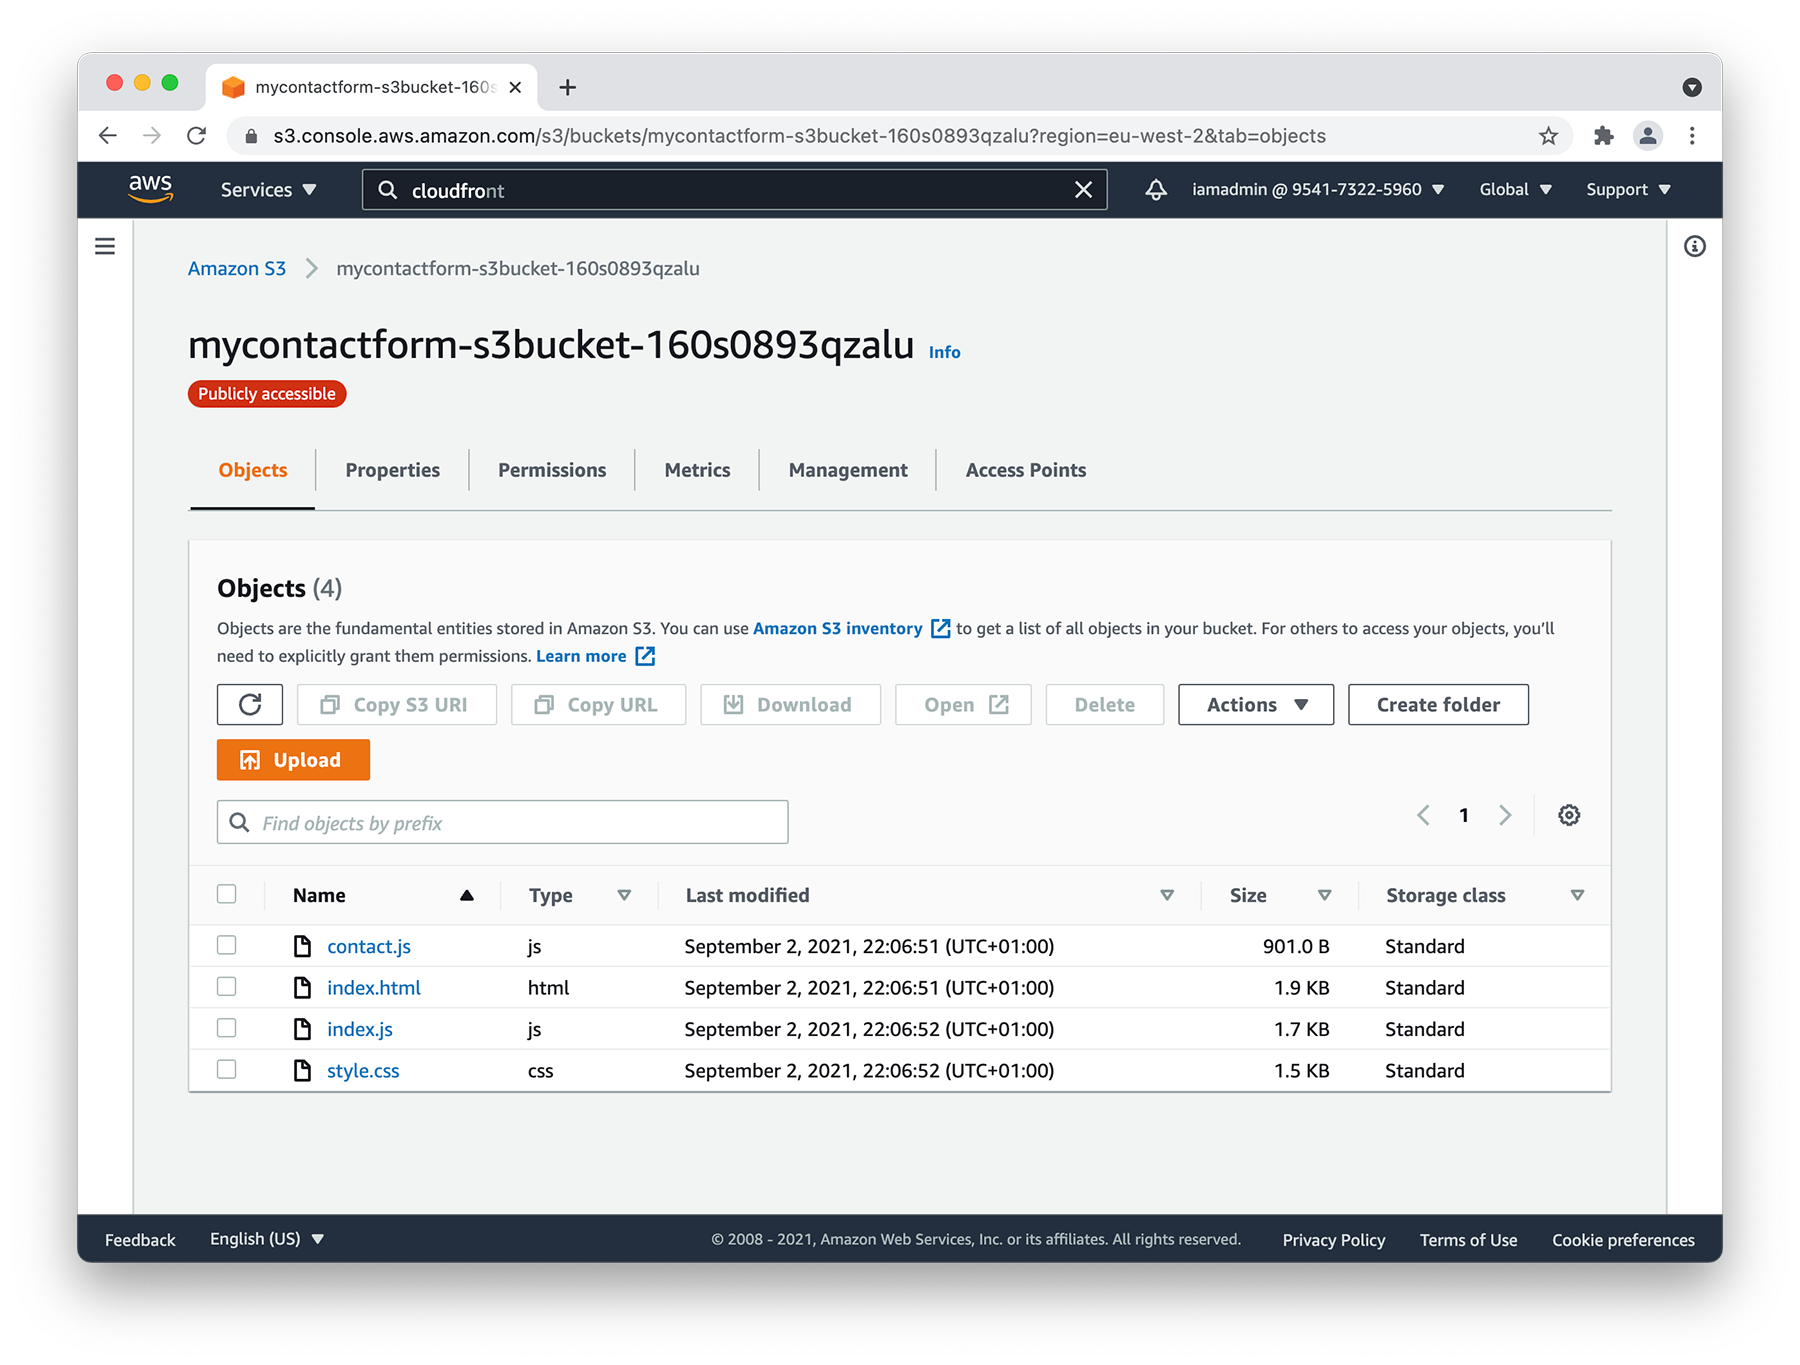Open the Actions dropdown
The image size is (1800, 1365).
pyautogui.click(x=1256, y=705)
